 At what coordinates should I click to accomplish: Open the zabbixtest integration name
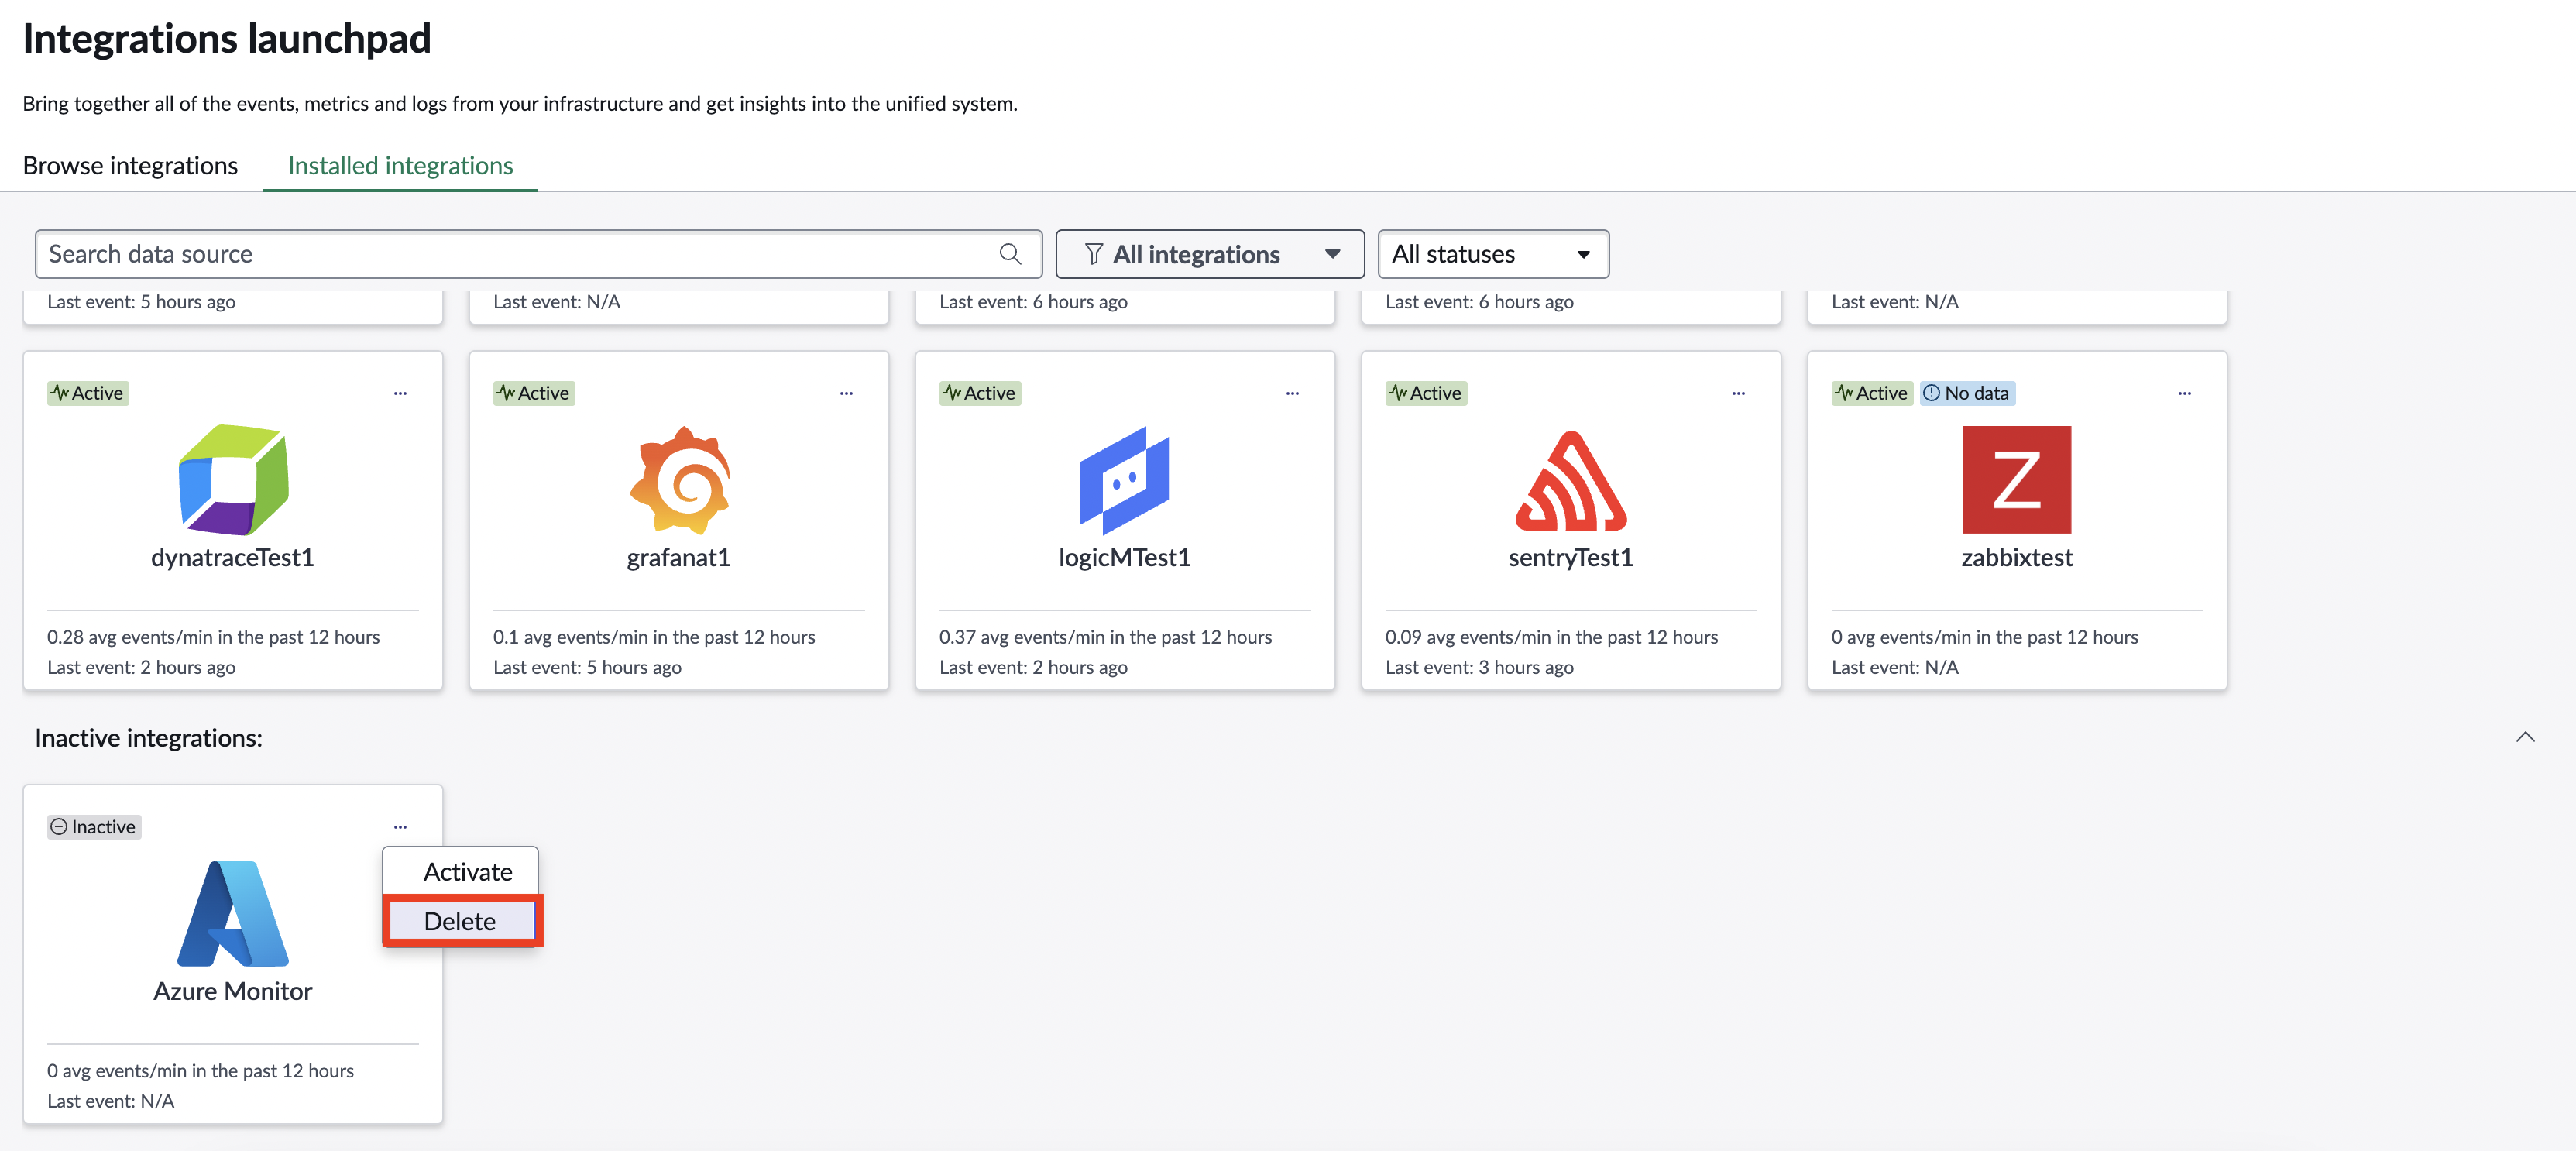pyautogui.click(x=2017, y=558)
